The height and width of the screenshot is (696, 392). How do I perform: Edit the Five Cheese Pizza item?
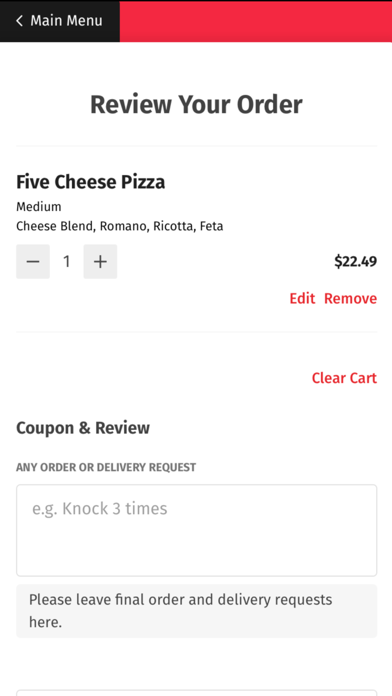point(302,298)
